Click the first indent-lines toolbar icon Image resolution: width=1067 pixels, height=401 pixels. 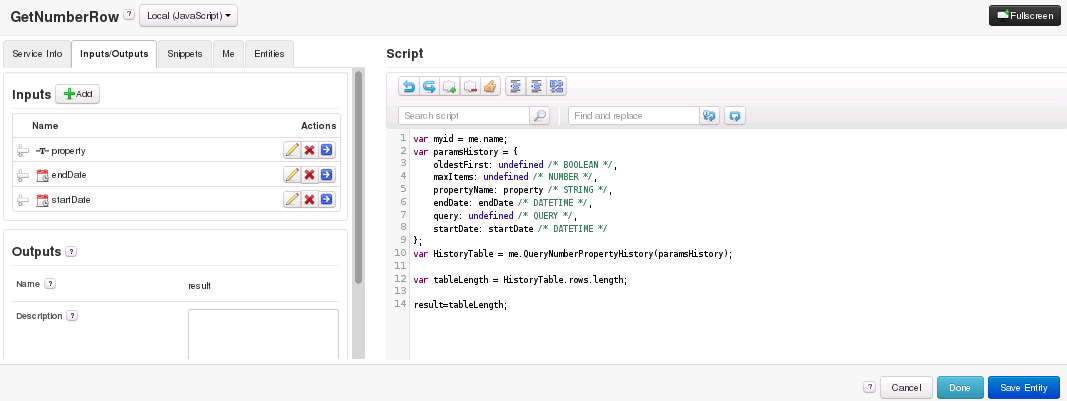(x=516, y=86)
